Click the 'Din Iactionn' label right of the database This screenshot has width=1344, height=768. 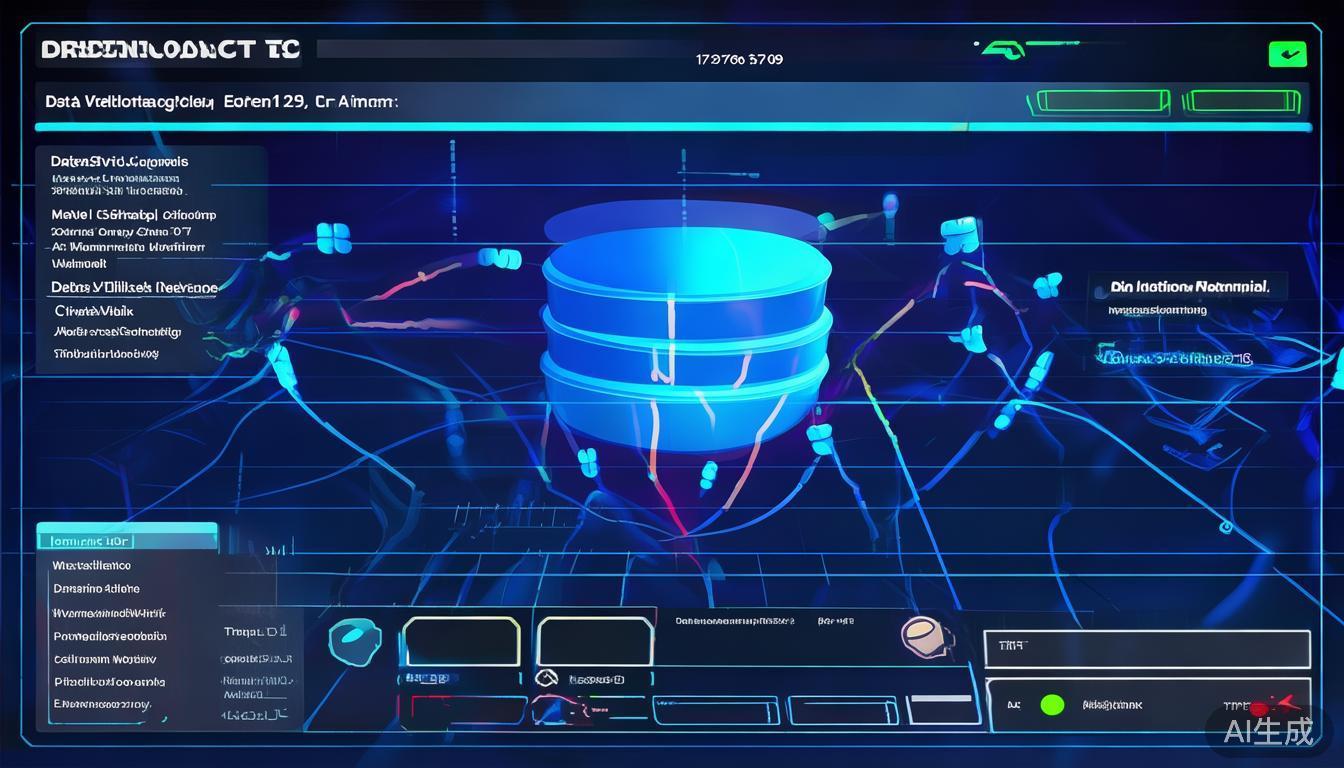[1189, 287]
